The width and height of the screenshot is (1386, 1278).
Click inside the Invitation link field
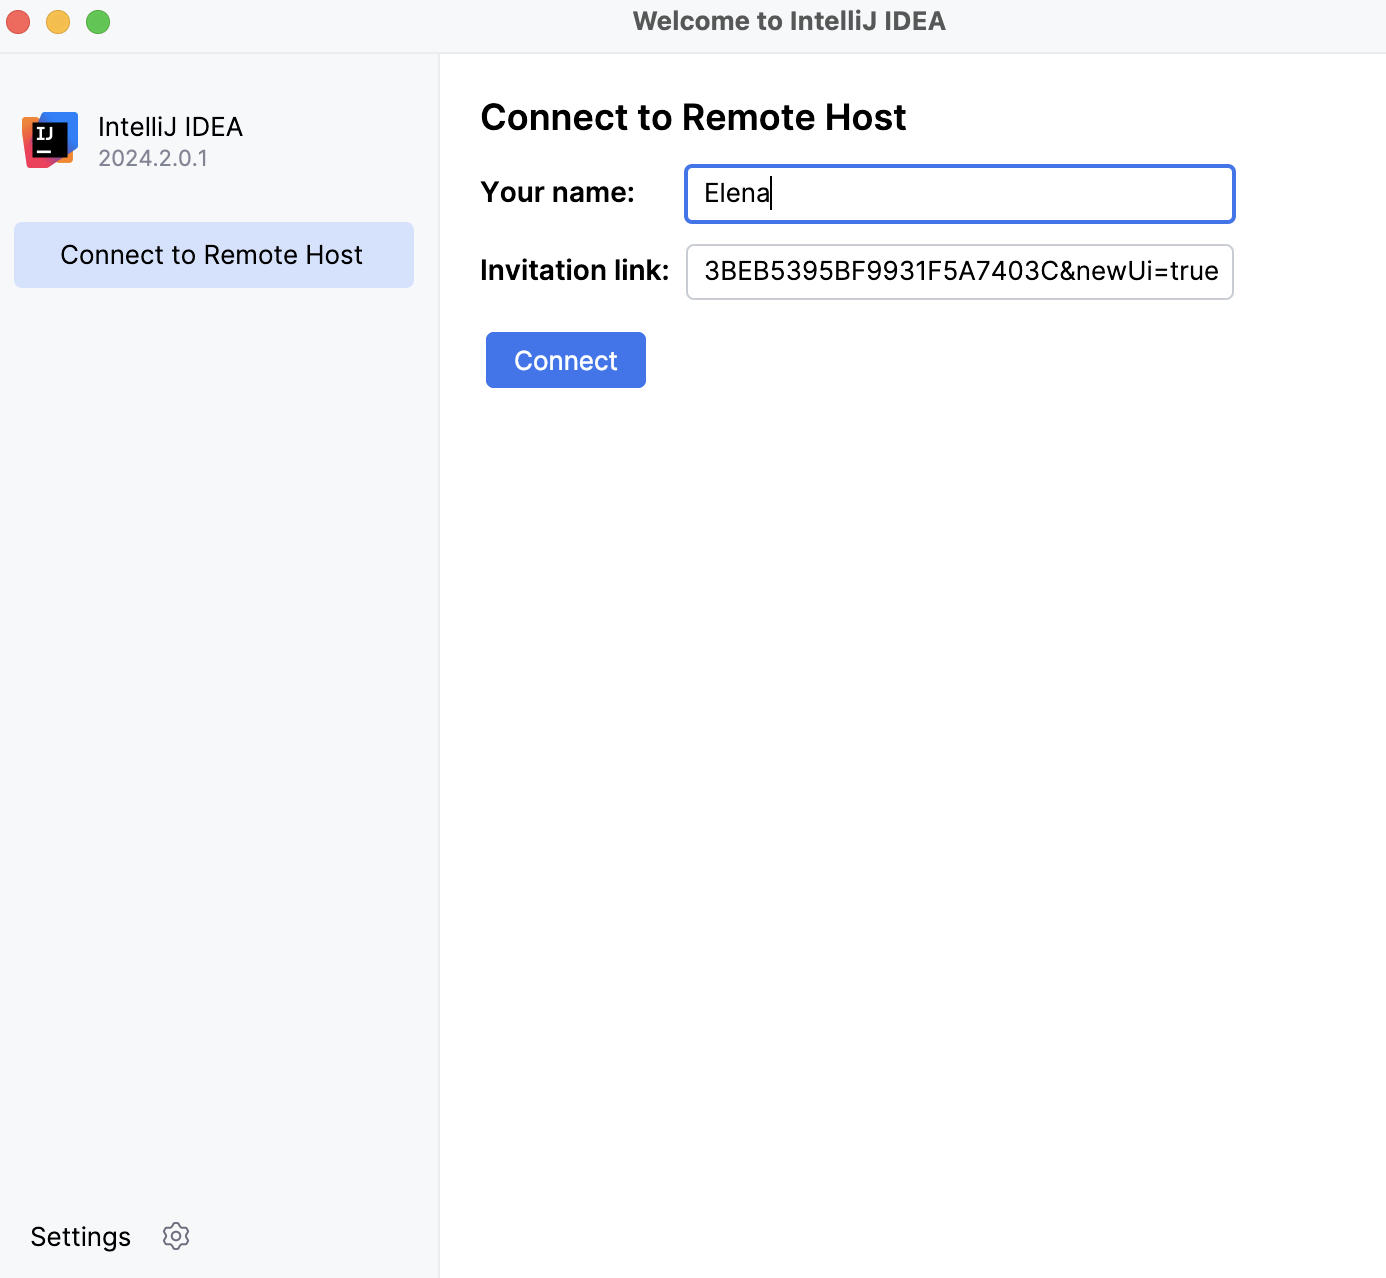pos(959,271)
